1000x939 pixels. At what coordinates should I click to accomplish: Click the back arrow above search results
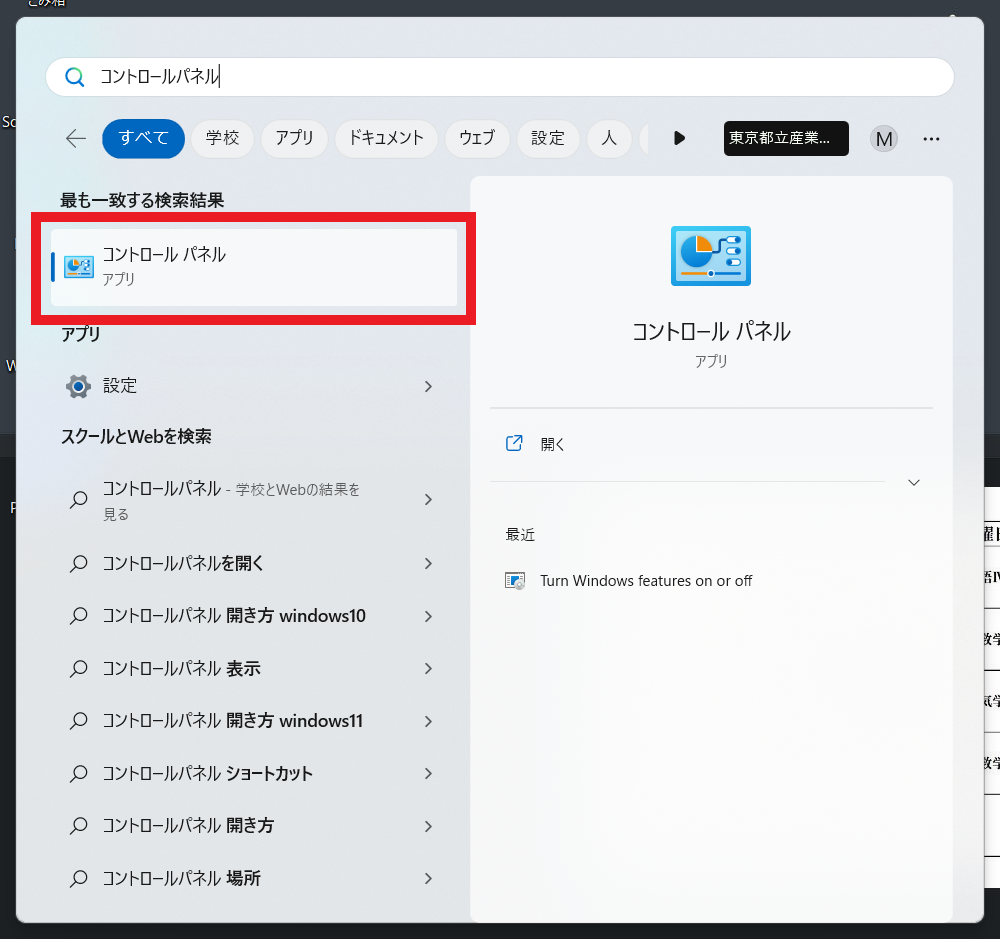pos(75,139)
